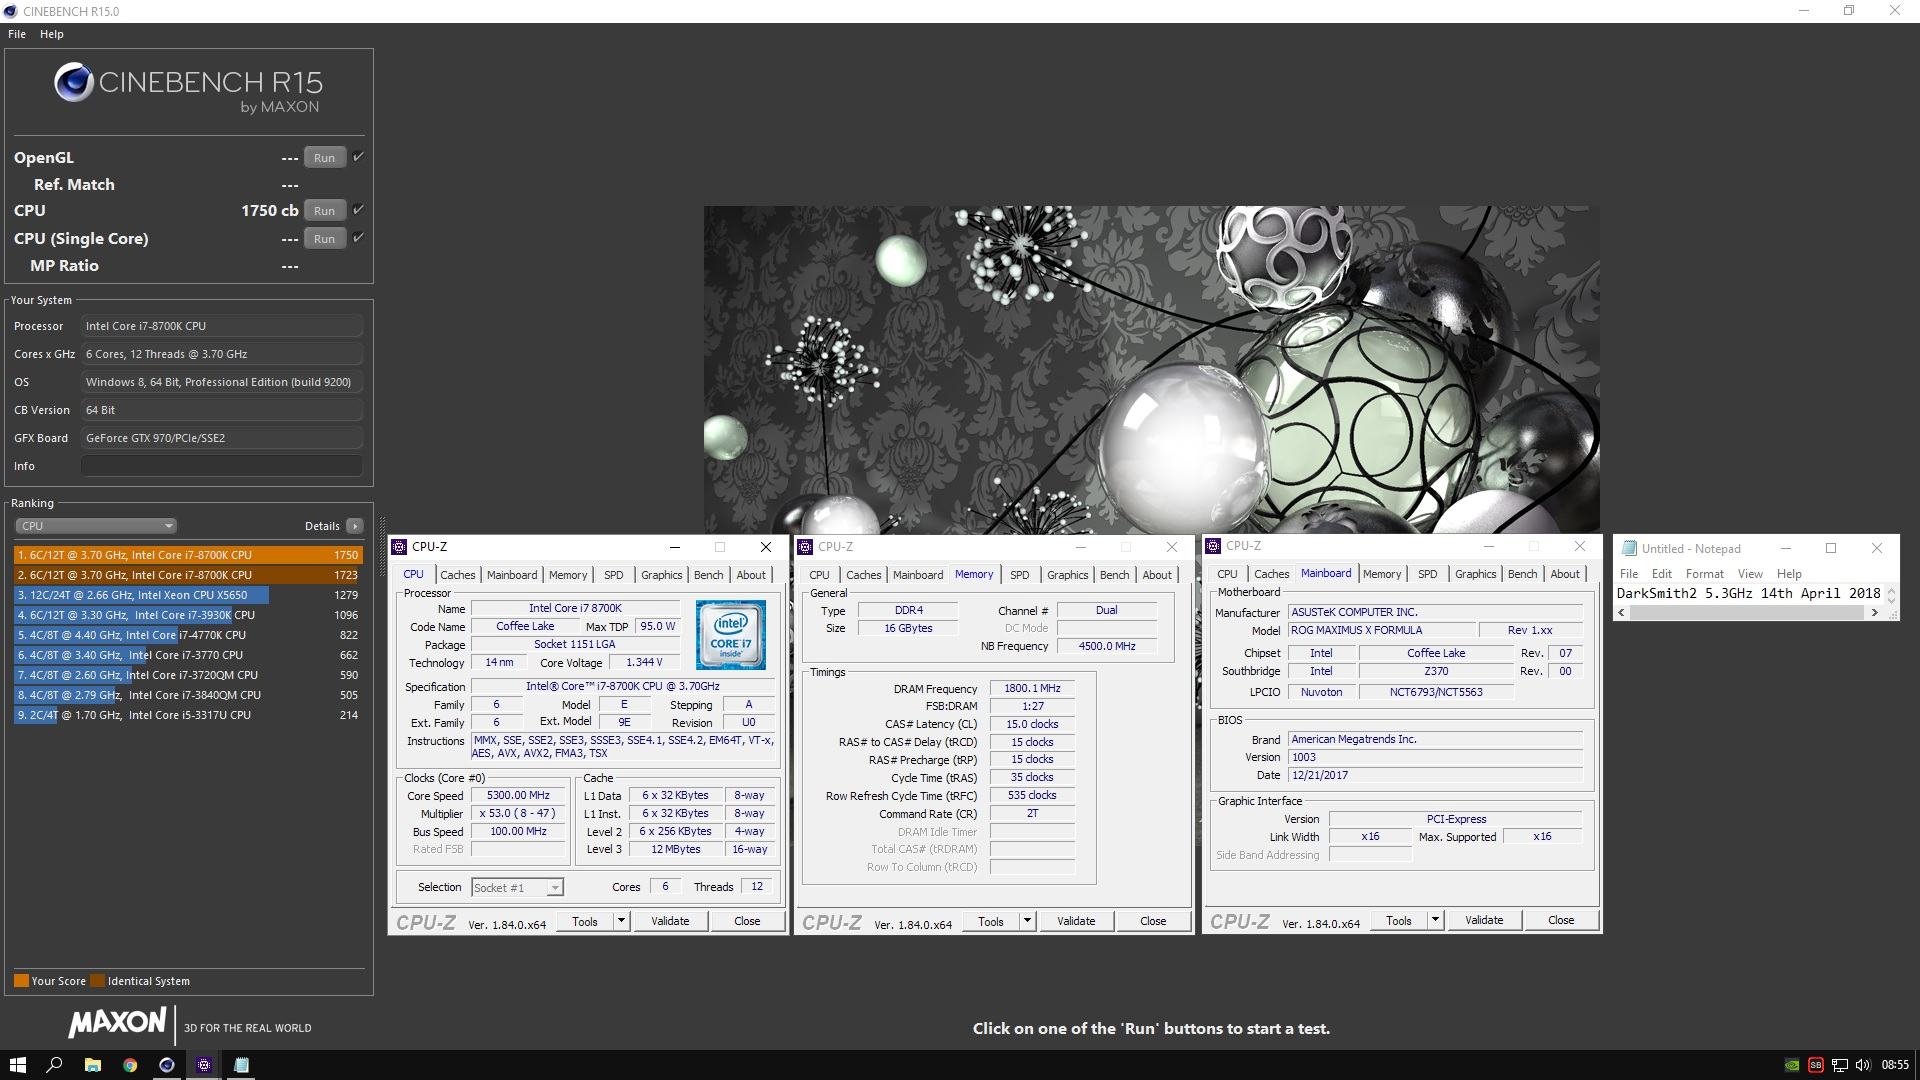Select ranking row 1 i7-8700K score 1750
The width and height of the screenshot is (1920, 1080).
coord(188,555)
